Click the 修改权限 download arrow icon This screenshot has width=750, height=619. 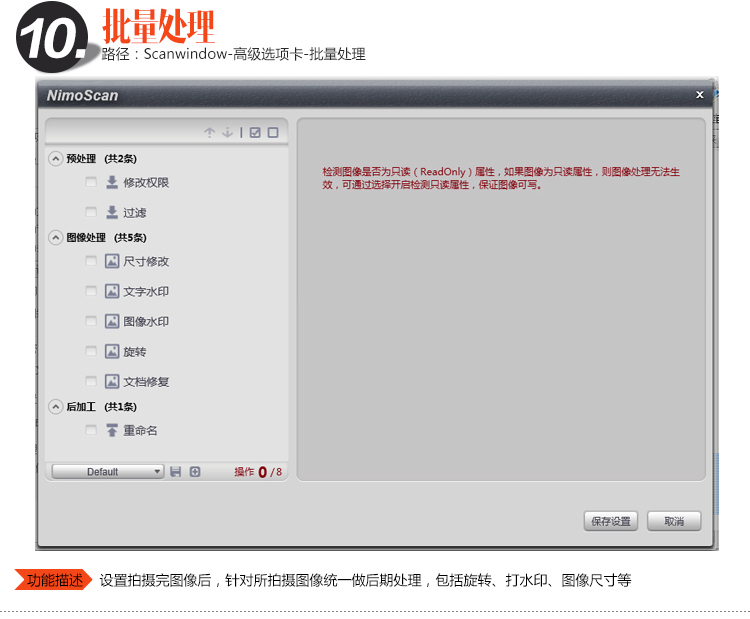[x=112, y=183]
